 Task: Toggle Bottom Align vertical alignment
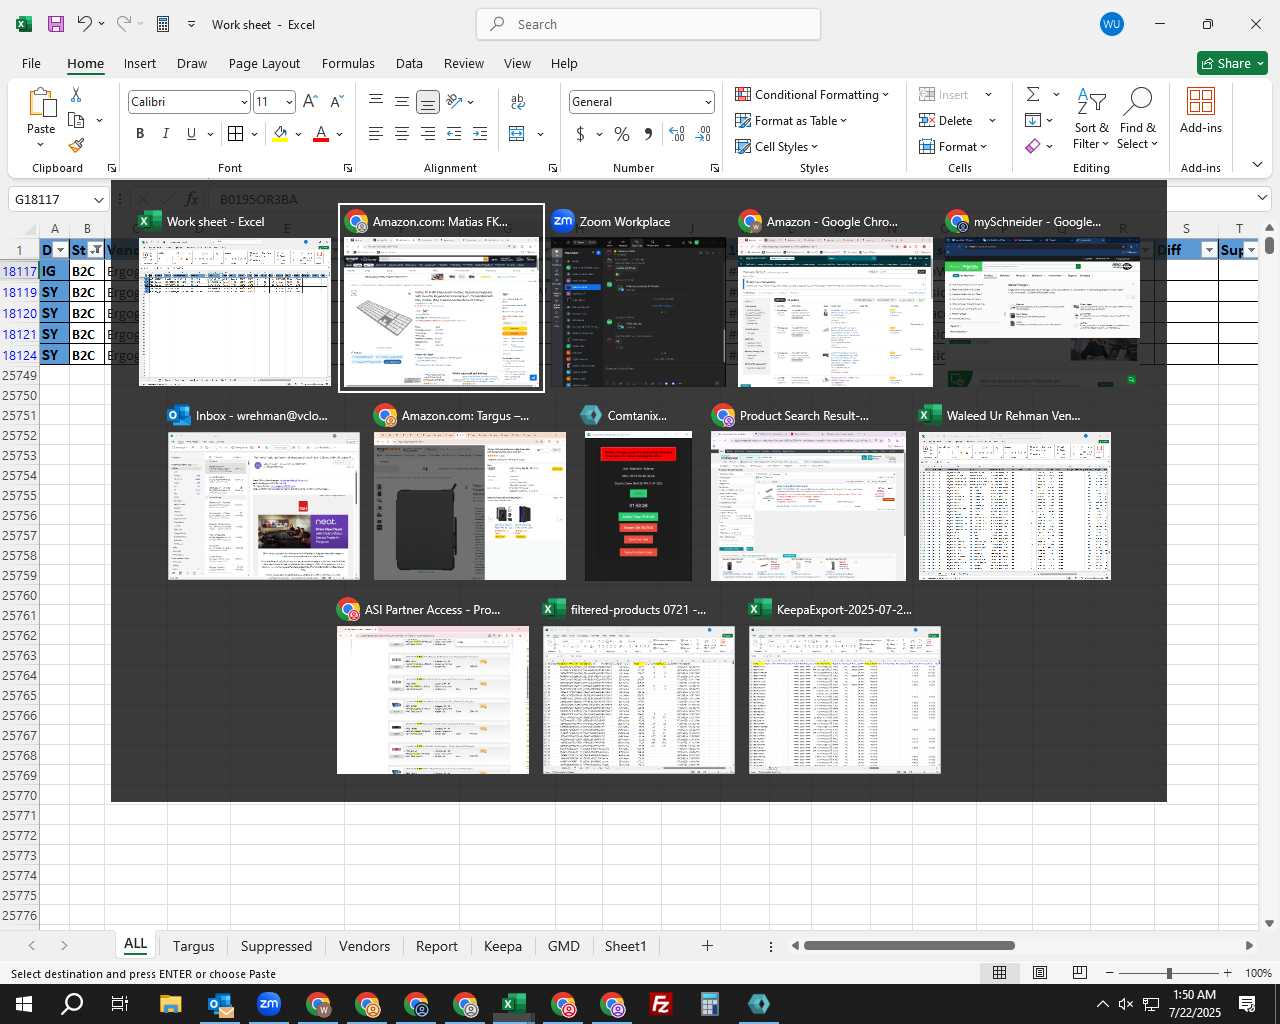(428, 102)
